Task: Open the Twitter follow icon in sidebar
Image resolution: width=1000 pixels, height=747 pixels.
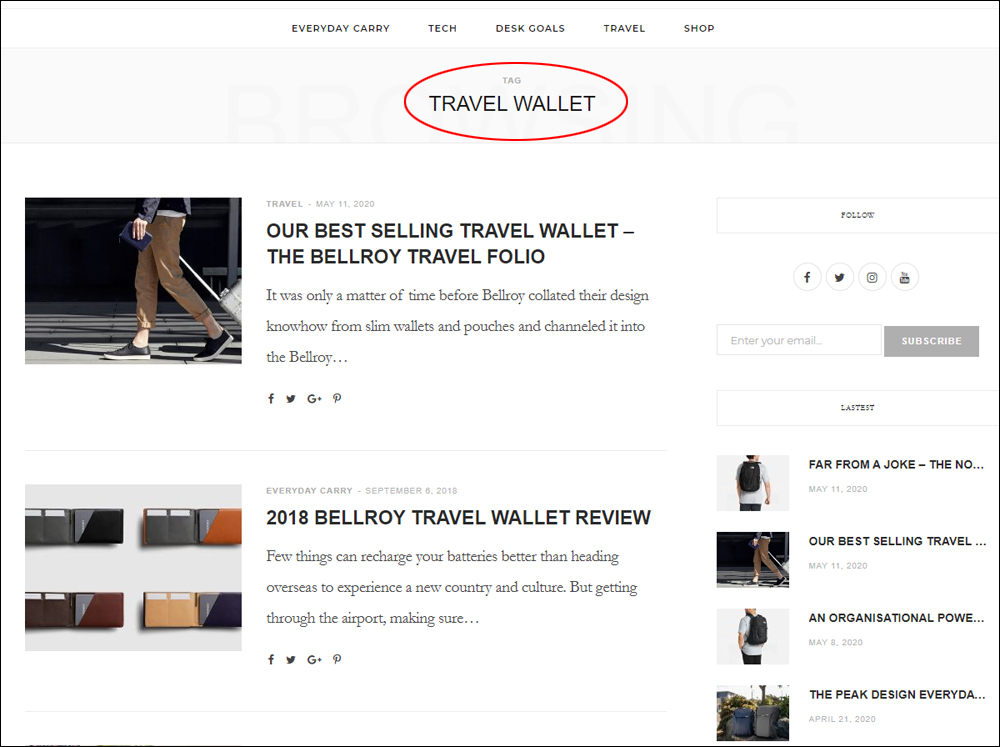Action: pyautogui.click(x=839, y=277)
